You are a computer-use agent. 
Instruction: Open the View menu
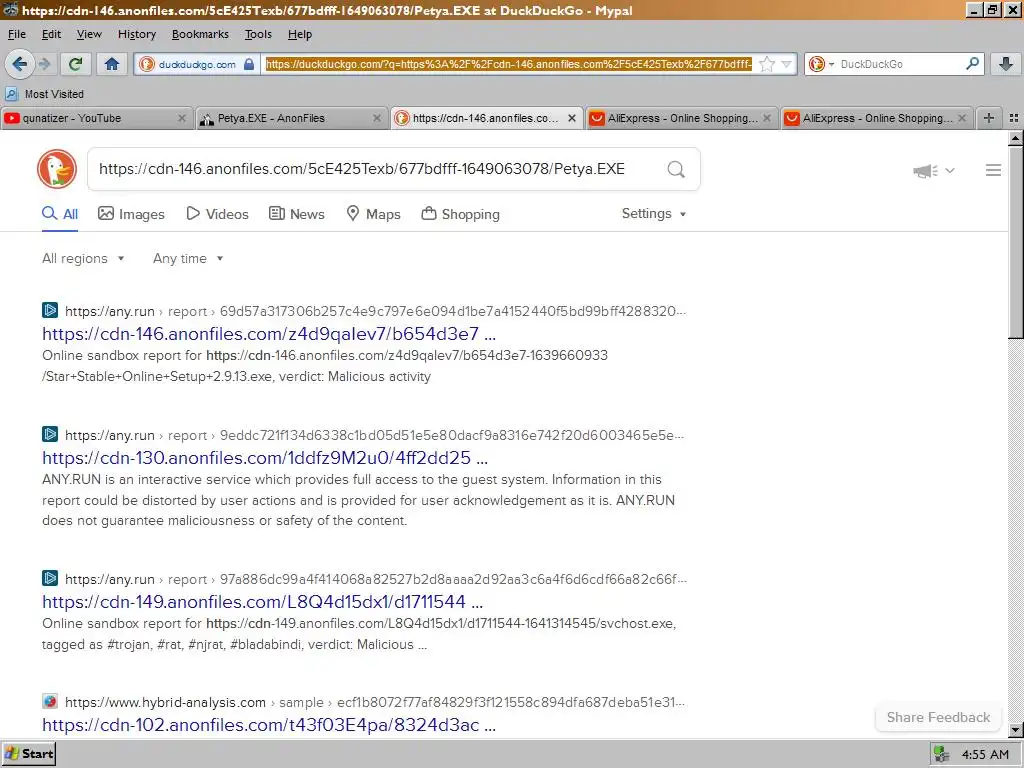pos(89,34)
